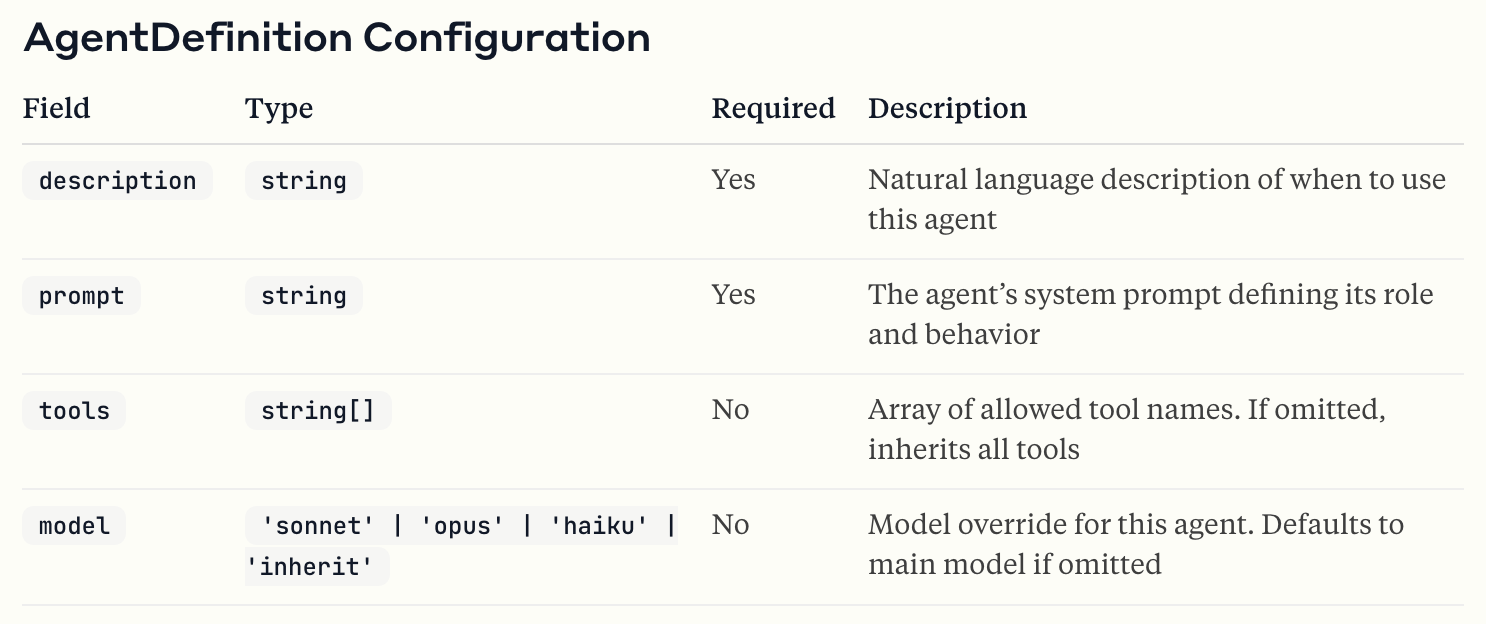
Task: Click Yes in the prompt row
Action: [733, 295]
